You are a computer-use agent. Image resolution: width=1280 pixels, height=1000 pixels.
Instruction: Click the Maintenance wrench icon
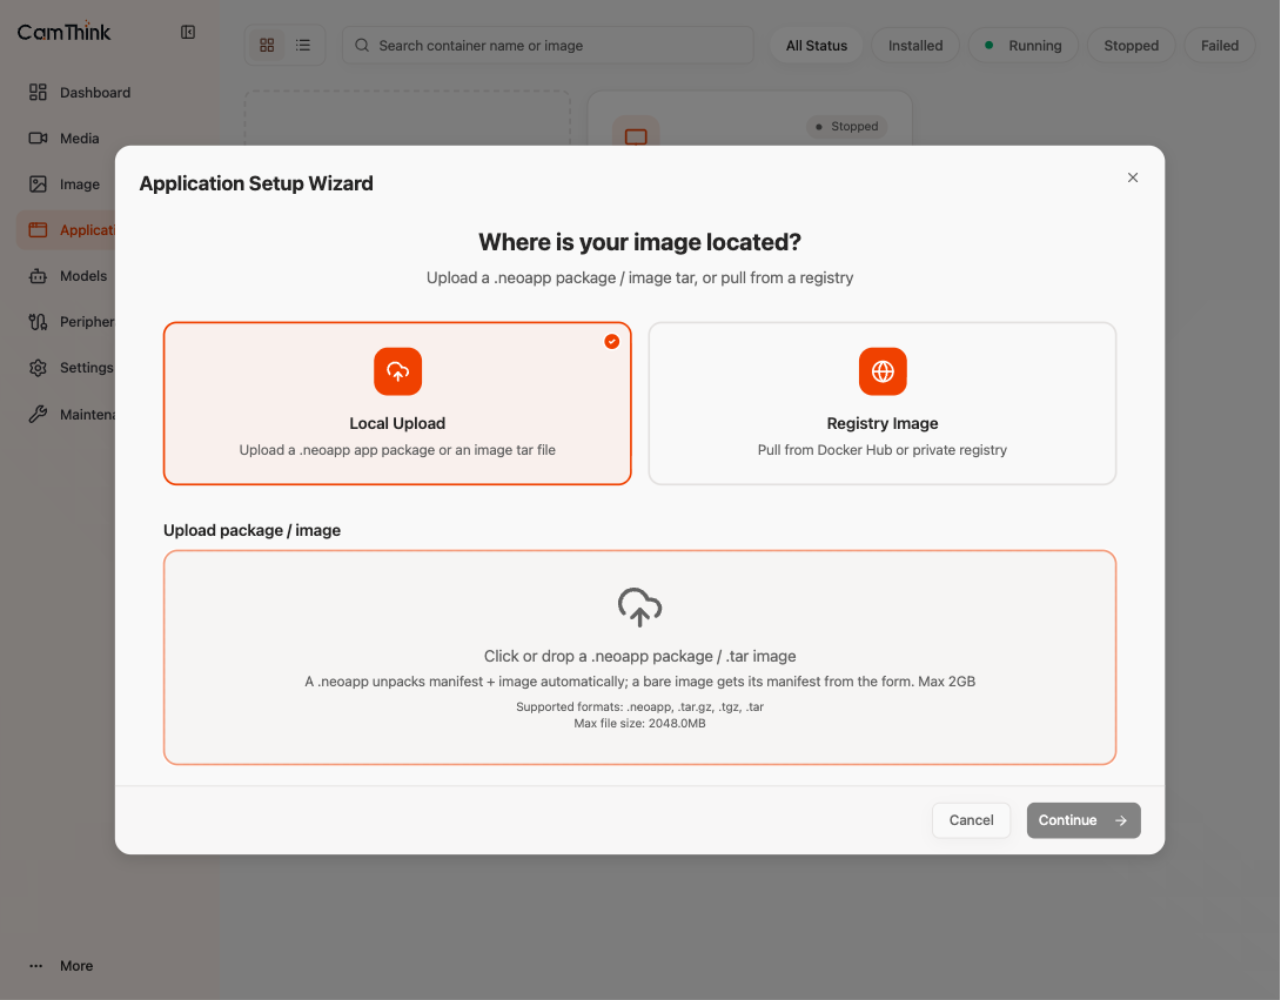(x=38, y=414)
